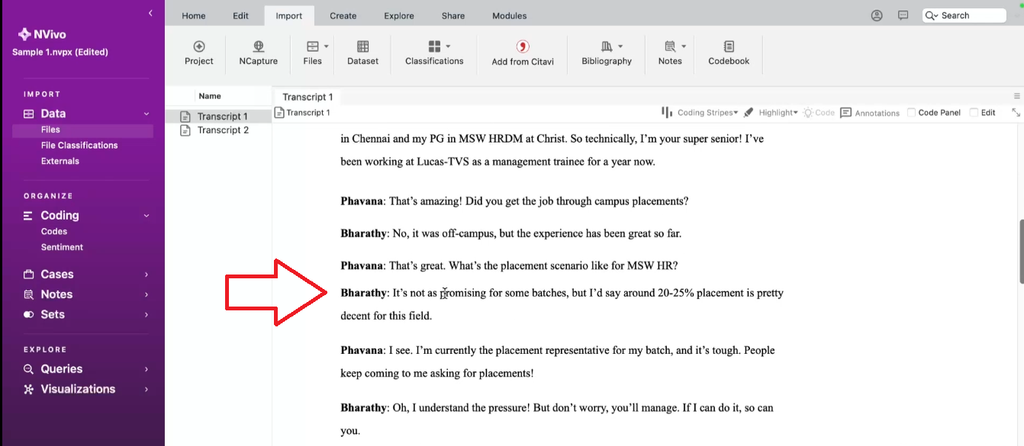
Task: Collapse the purple navigation sidebar
Action: click(151, 13)
